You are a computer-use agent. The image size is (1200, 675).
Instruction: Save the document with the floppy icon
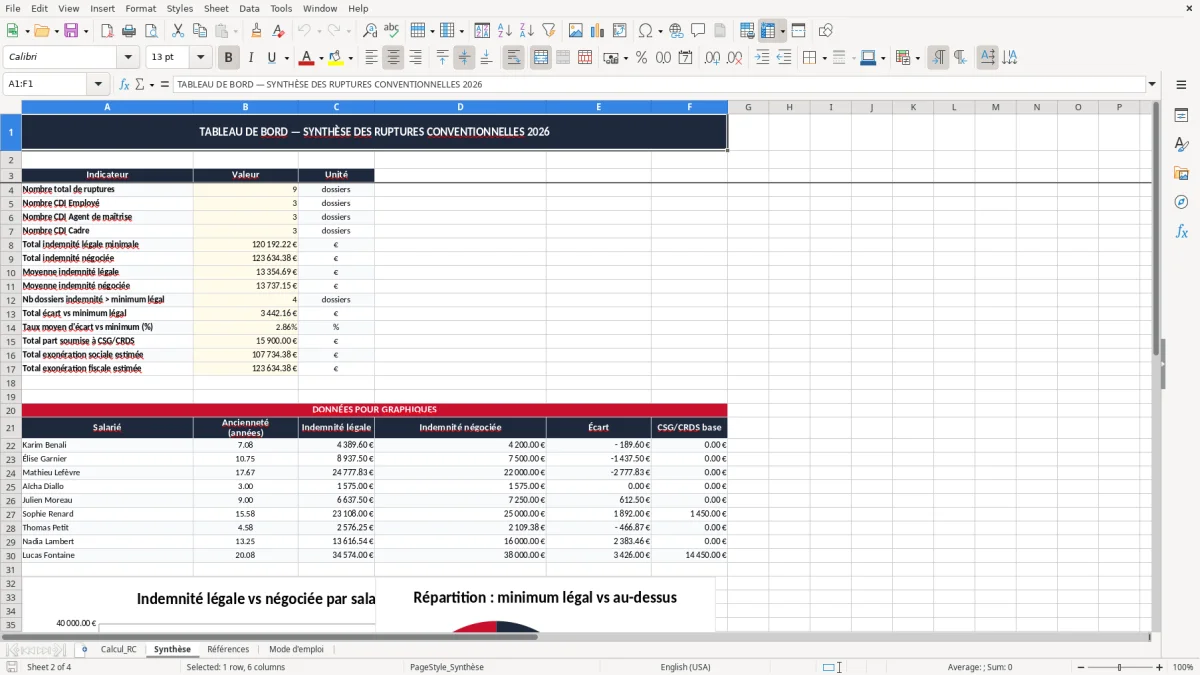coord(71,31)
